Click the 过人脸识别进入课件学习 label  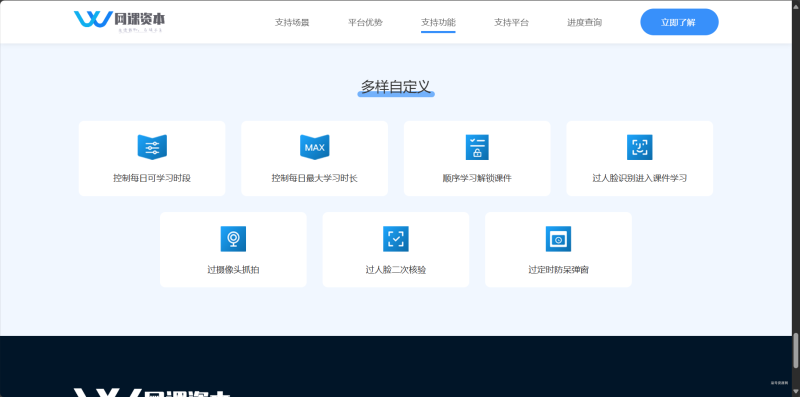[x=639, y=178]
